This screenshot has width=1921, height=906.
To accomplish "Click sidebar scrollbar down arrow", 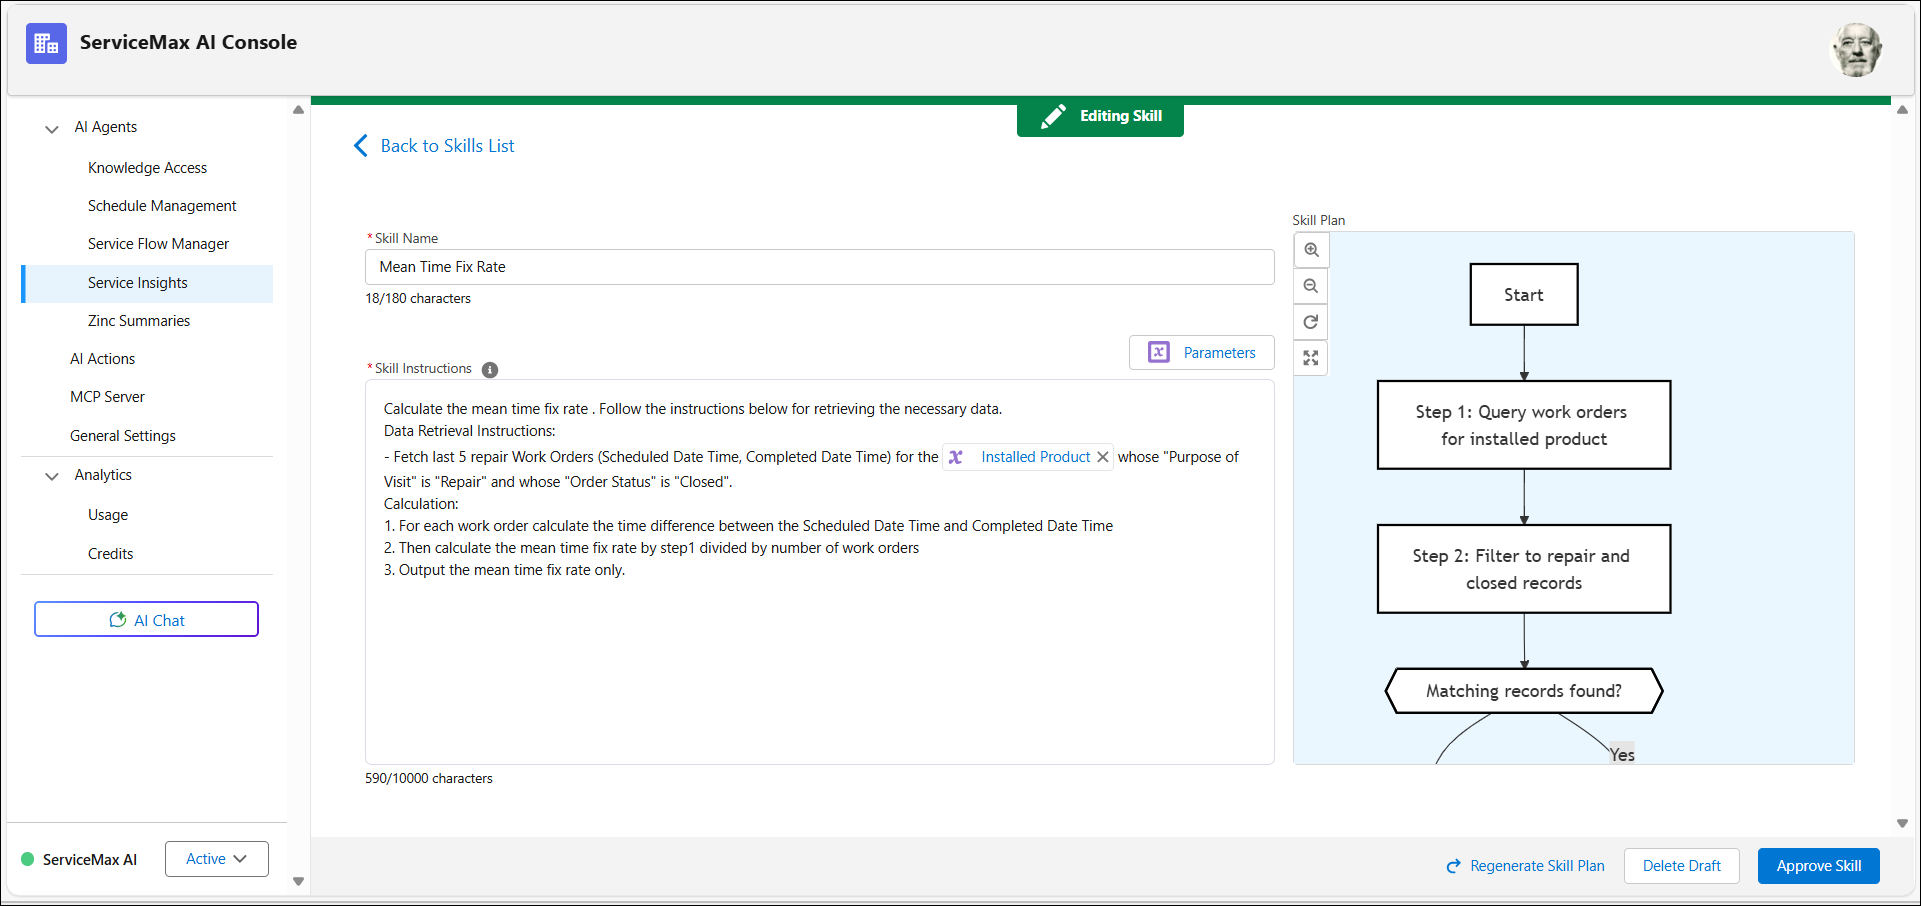I will click(298, 881).
